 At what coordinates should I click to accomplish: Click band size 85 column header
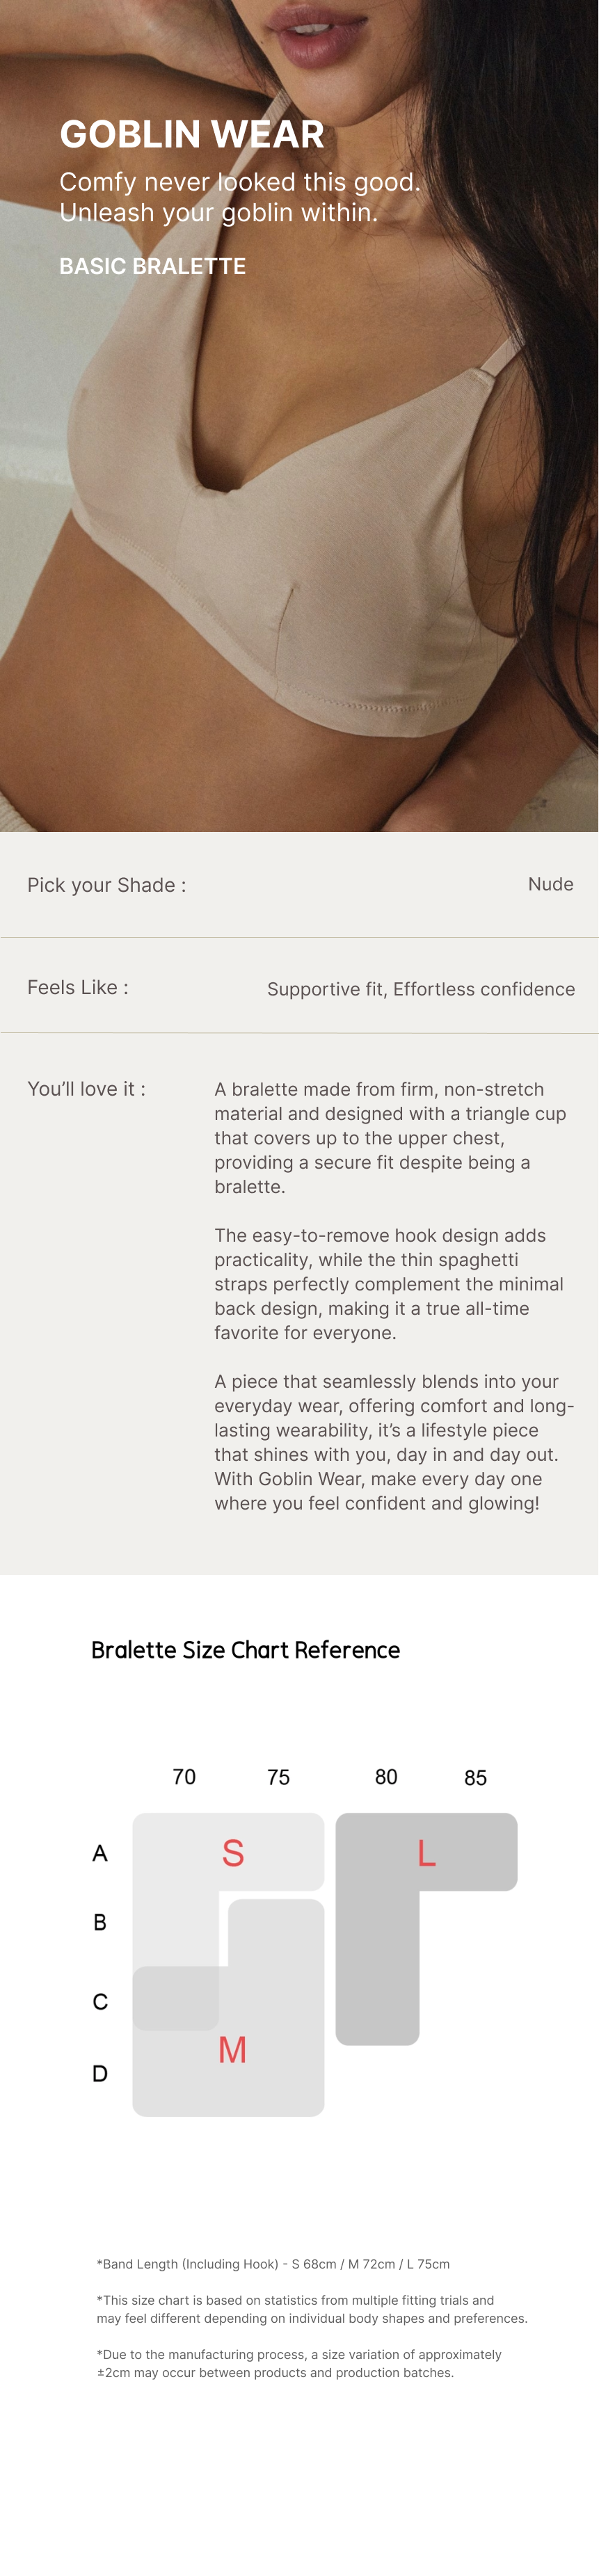tap(475, 1778)
